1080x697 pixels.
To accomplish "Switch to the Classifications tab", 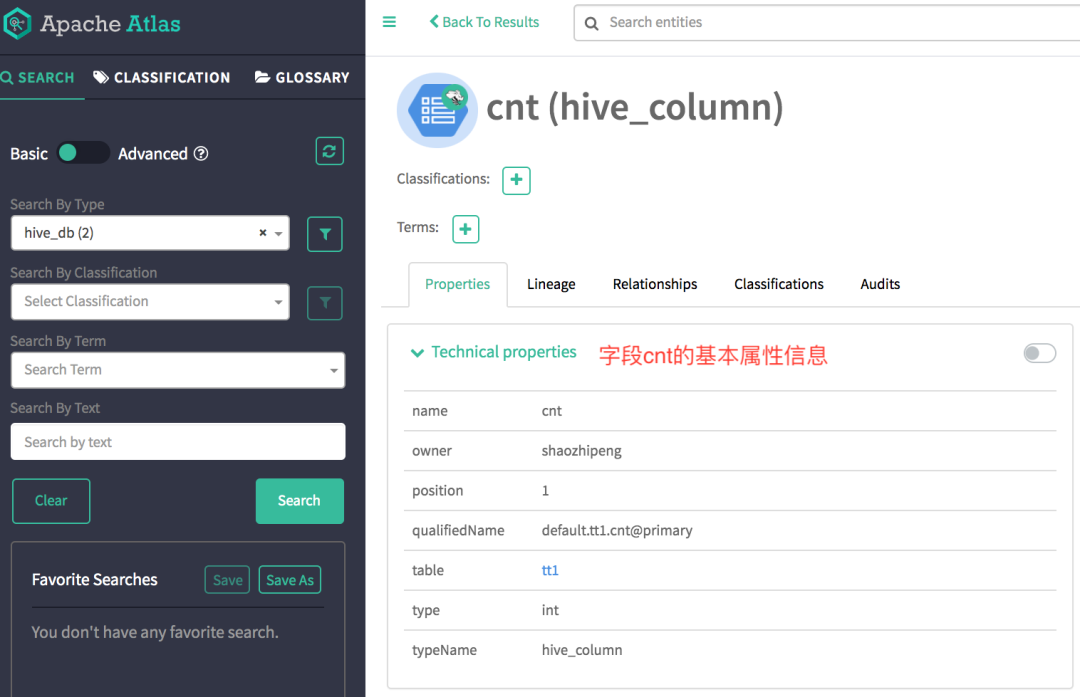I will 779,284.
